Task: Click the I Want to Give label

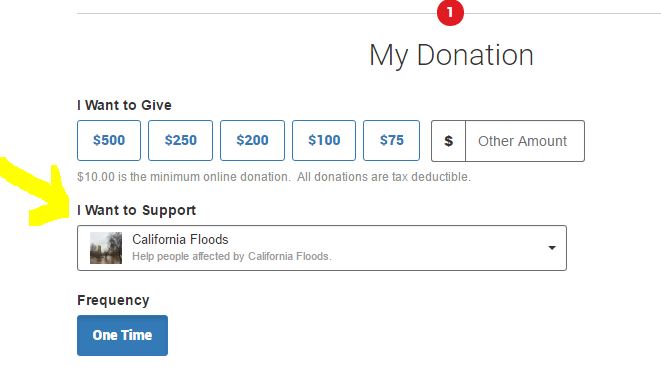Action: point(124,105)
